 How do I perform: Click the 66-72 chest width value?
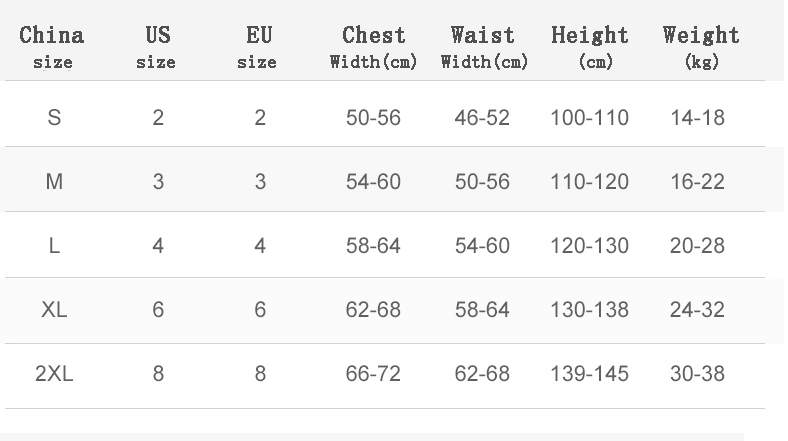(373, 374)
